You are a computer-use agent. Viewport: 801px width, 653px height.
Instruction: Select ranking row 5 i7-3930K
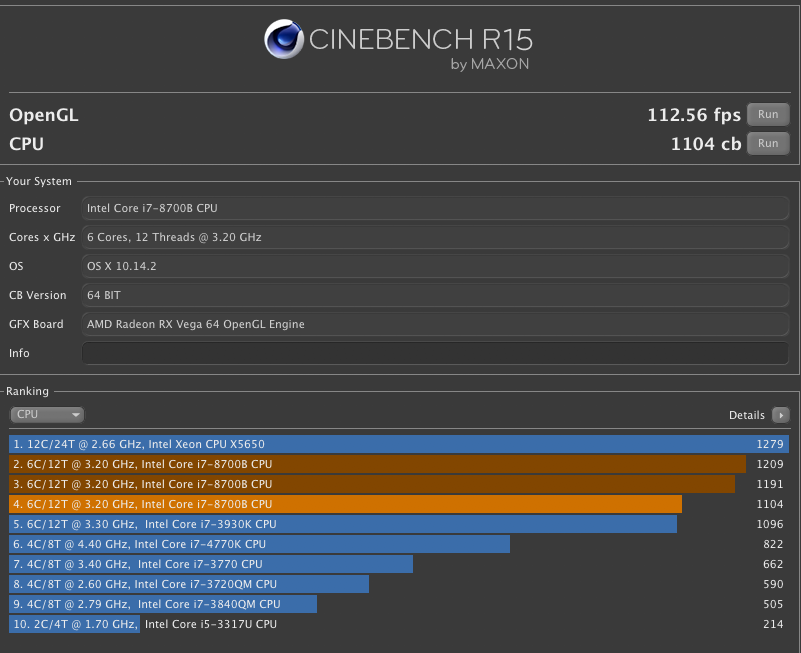(399, 524)
